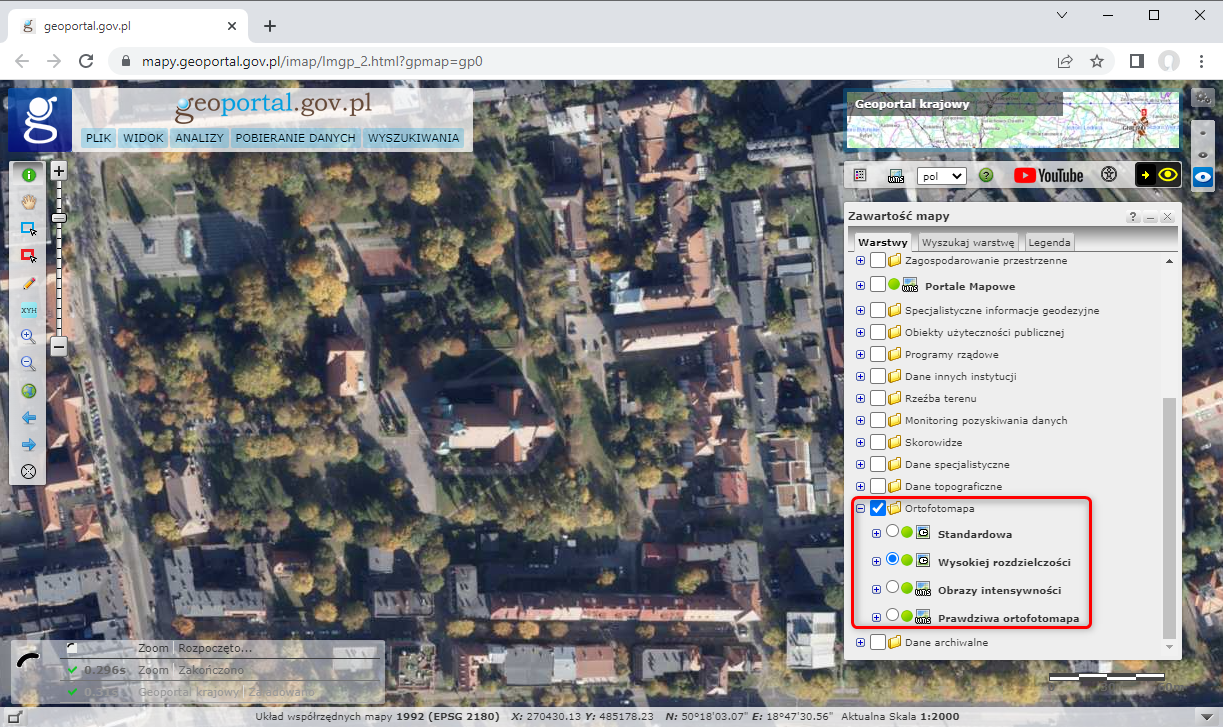Open the language dropdown showing pol

(941, 176)
